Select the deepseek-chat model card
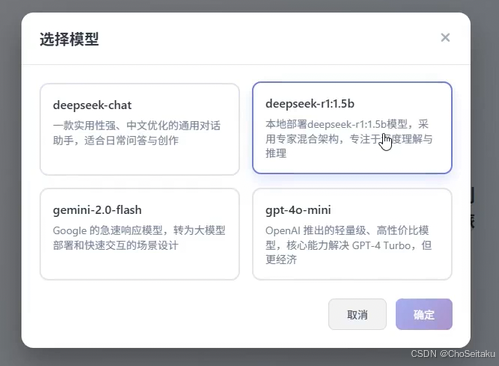Viewport: 499px width, 366px height. 140,129
